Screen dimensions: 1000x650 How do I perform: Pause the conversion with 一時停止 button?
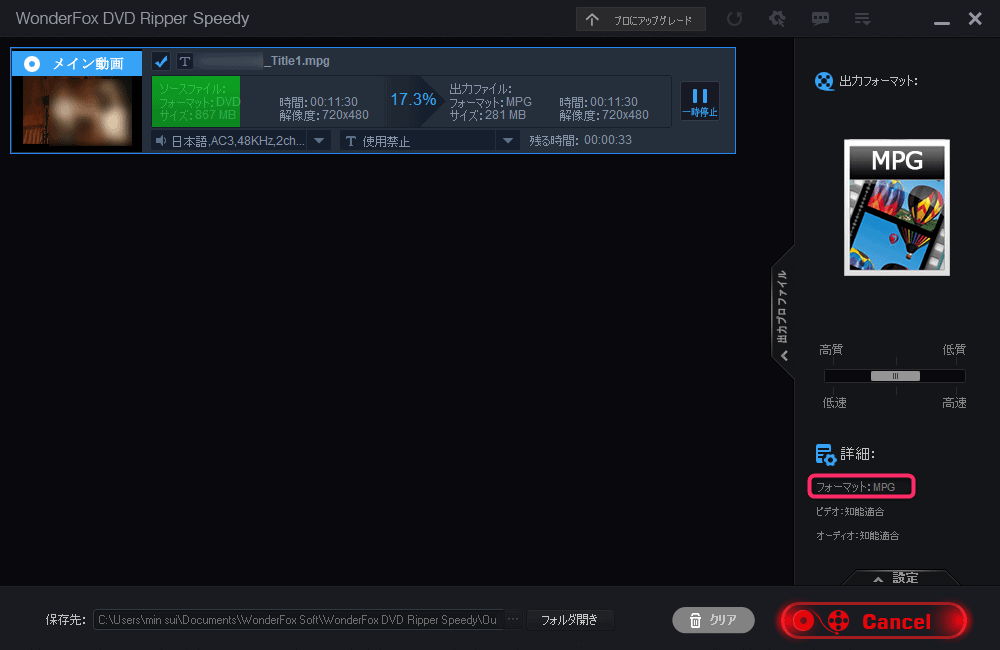coord(699,101)
